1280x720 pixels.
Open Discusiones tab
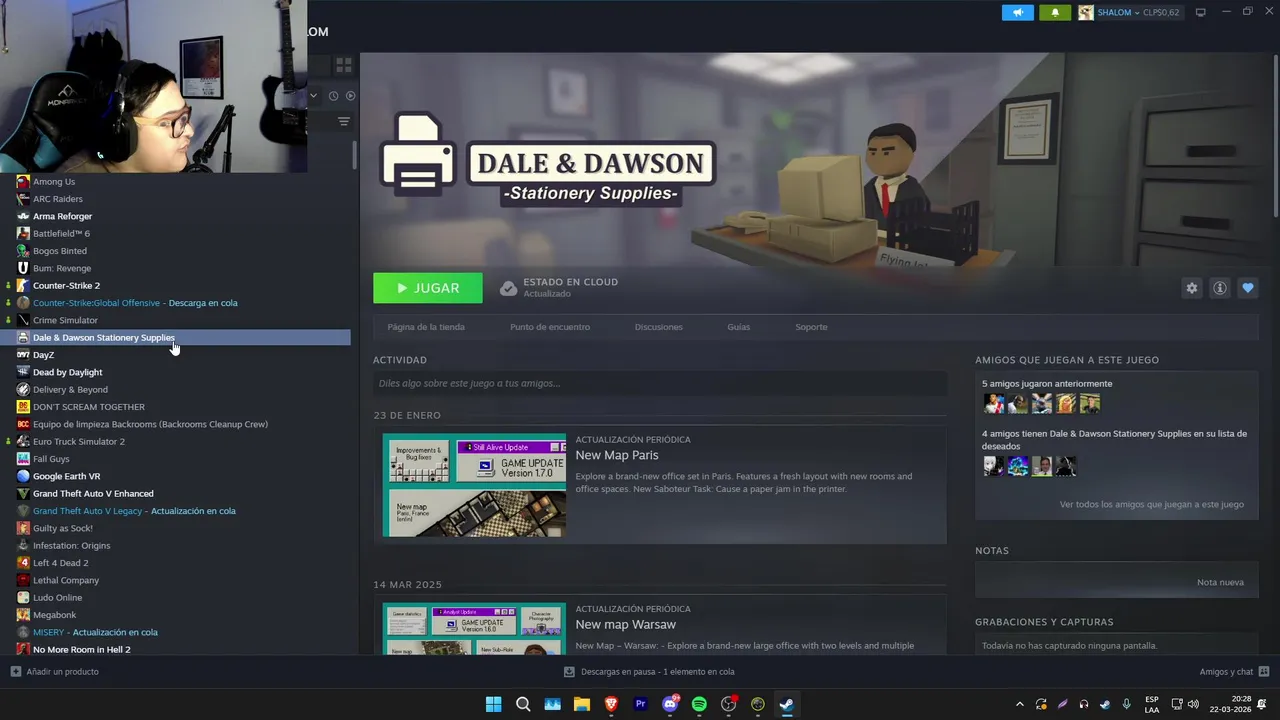tap(658, 327)
